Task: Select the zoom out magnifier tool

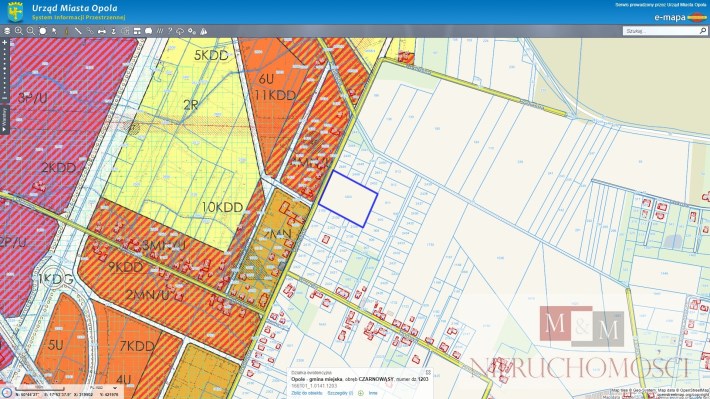Action: [30, 31]
